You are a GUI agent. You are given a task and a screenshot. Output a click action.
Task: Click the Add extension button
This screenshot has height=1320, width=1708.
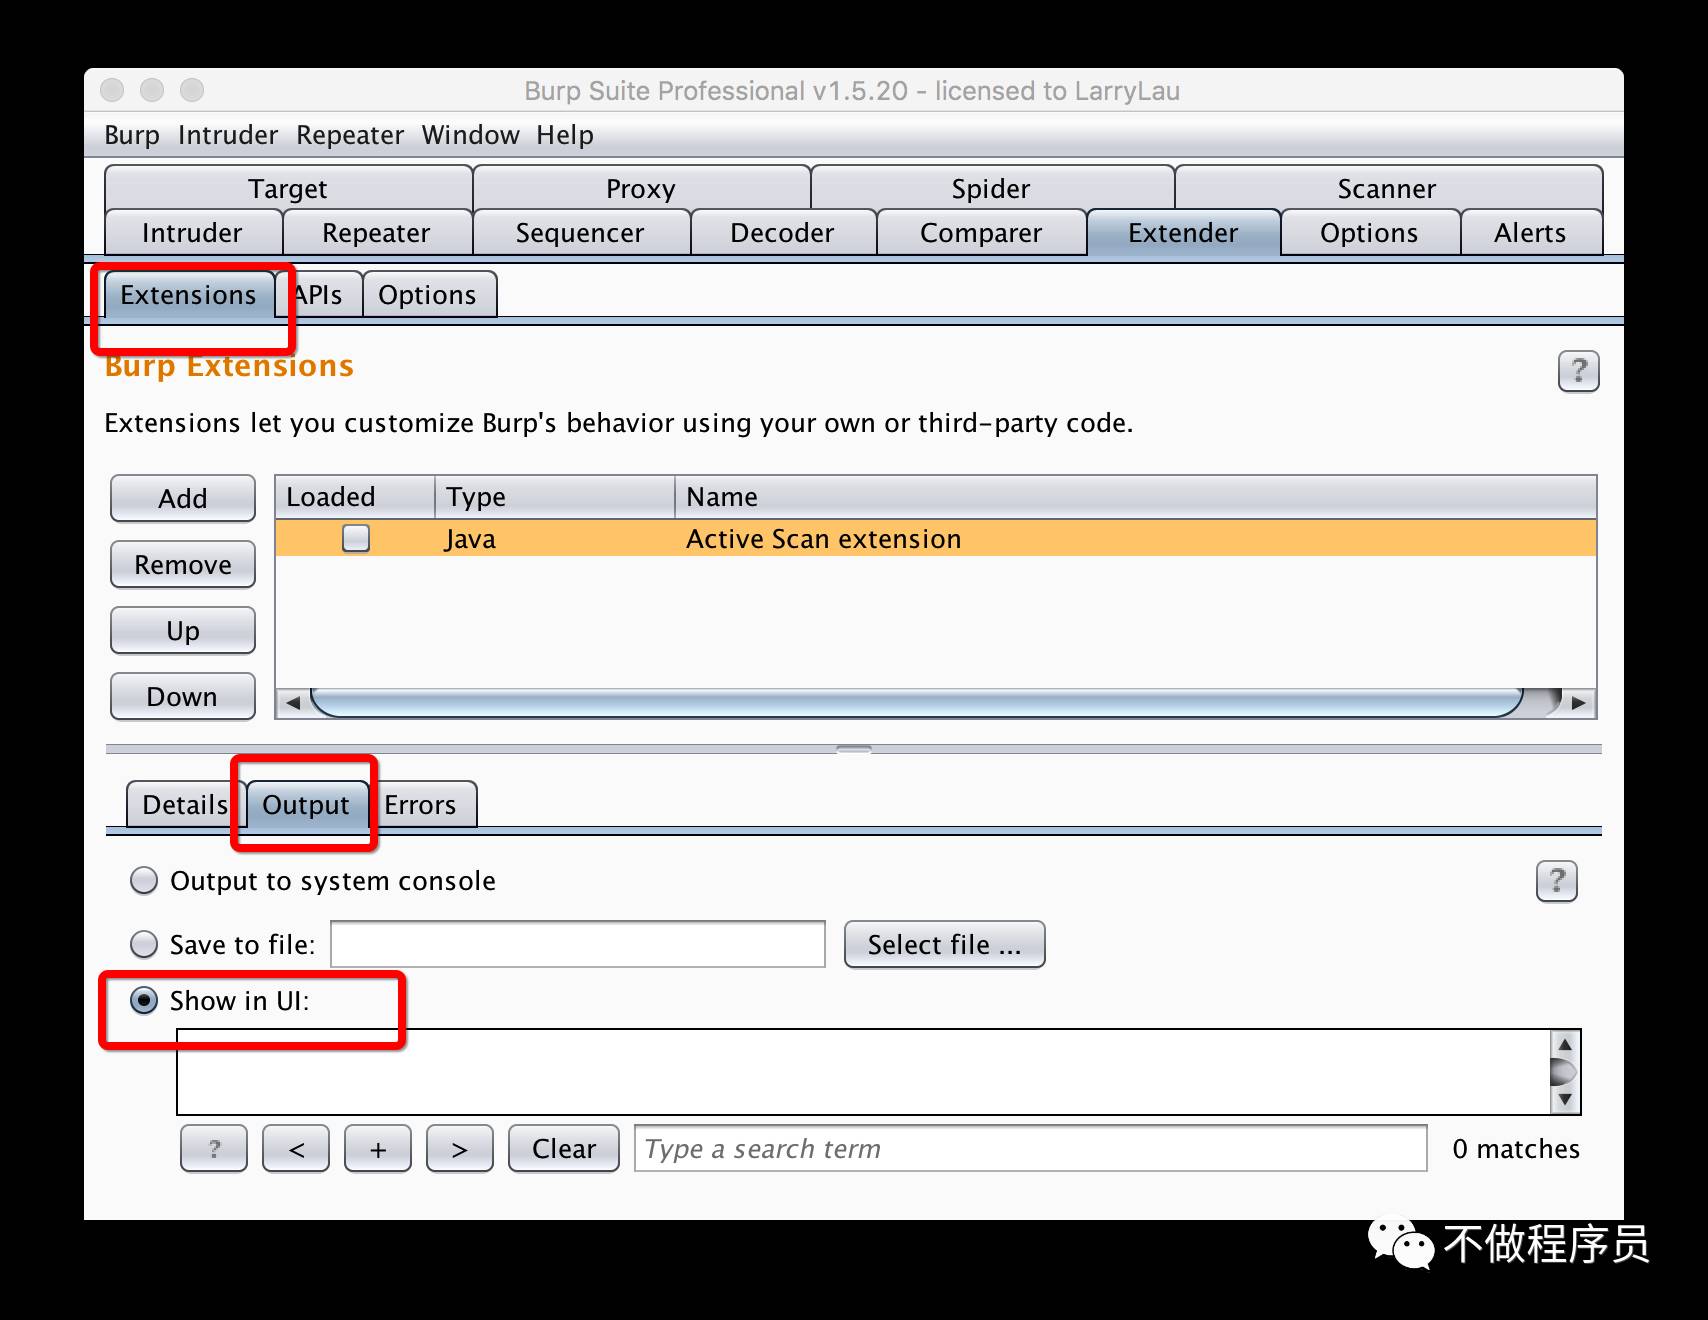click(183, 498)
